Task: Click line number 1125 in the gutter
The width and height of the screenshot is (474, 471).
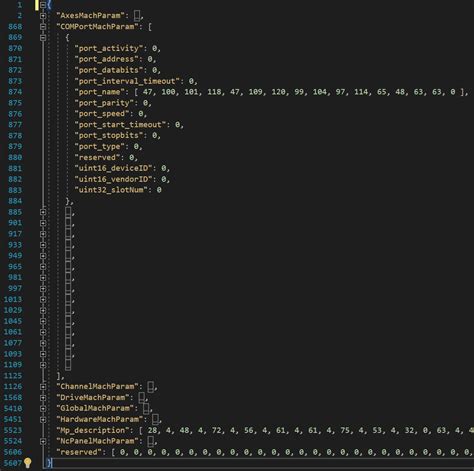Action: coord(13,376)
